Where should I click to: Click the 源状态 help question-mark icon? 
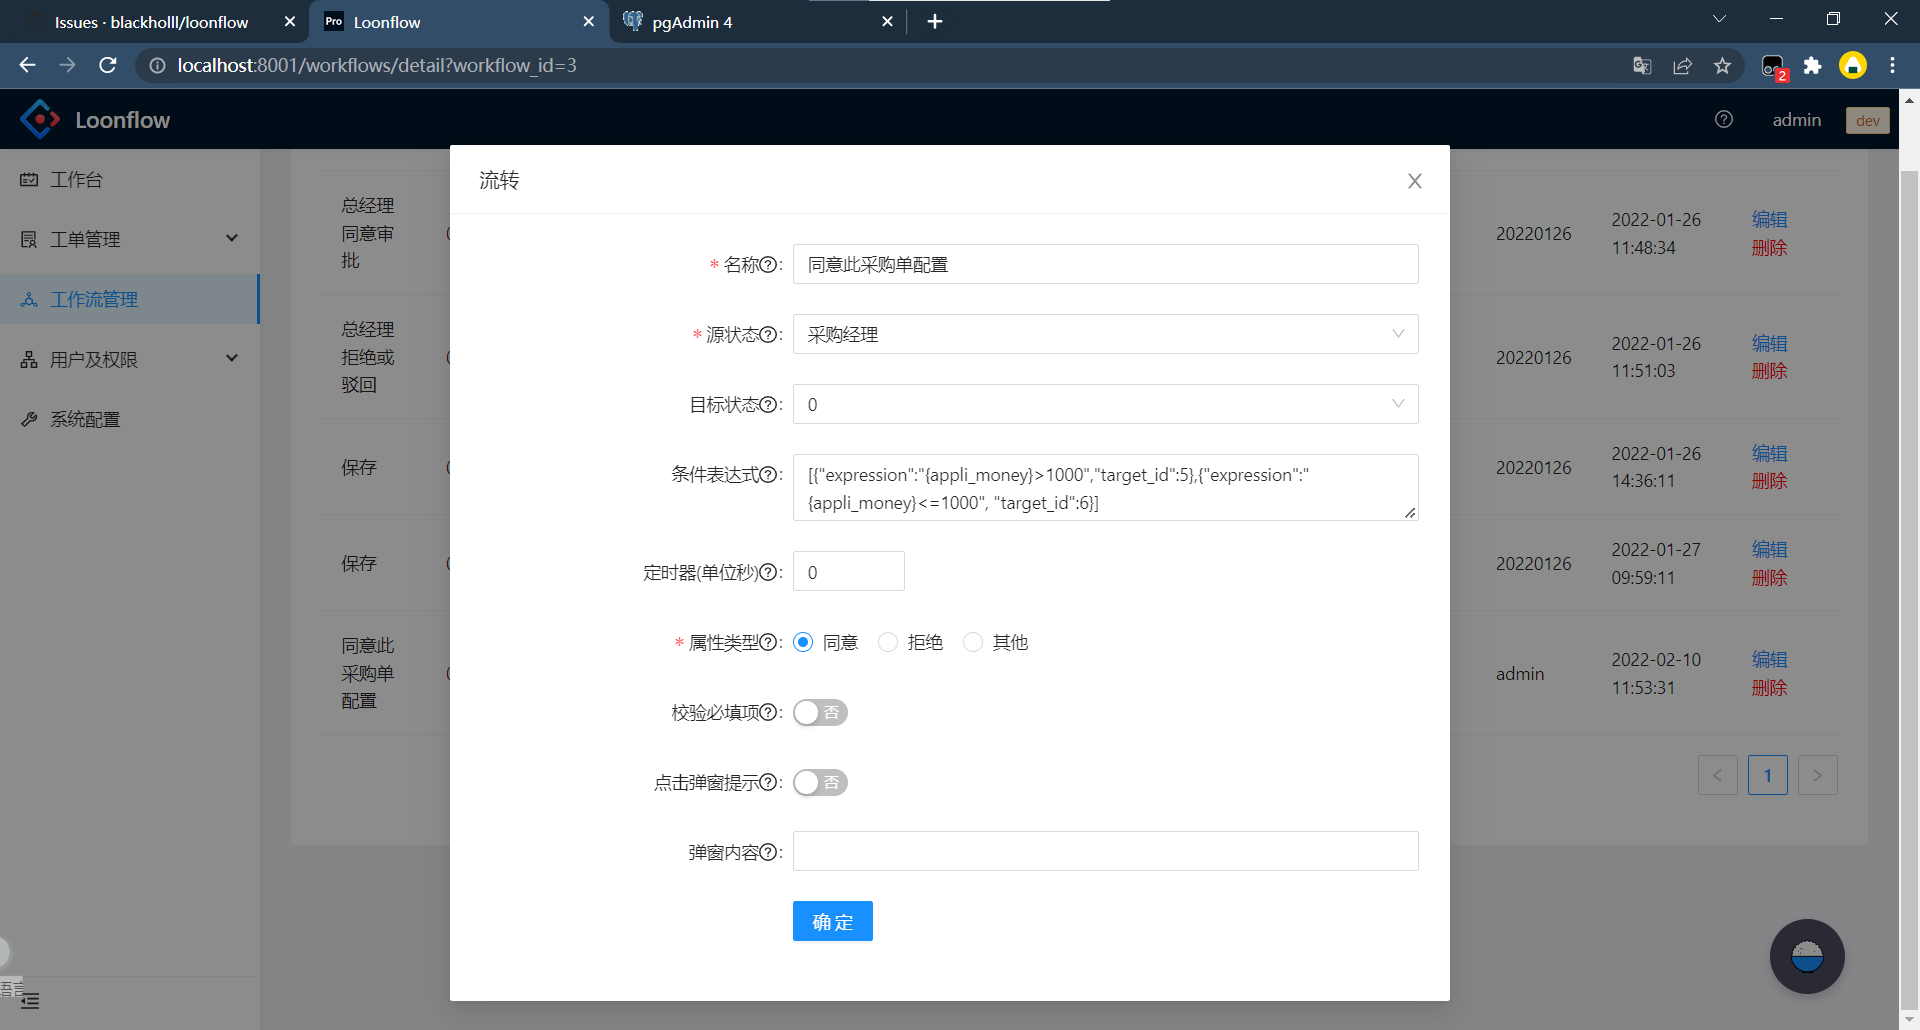point(768,335)
